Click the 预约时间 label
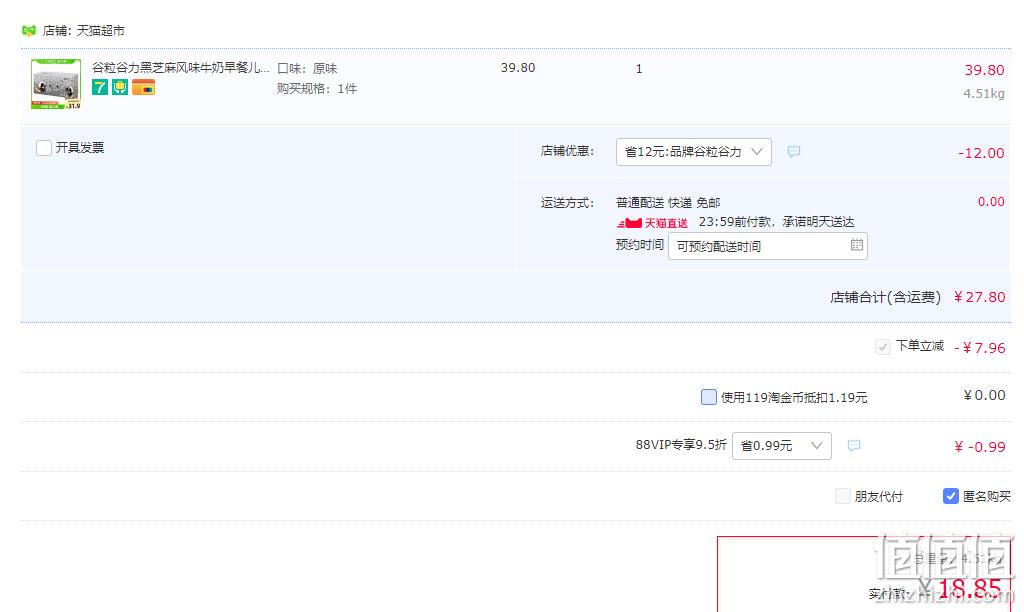Image resolution: width=1024 pixels, height=612 pixels. tap(640, 245)
